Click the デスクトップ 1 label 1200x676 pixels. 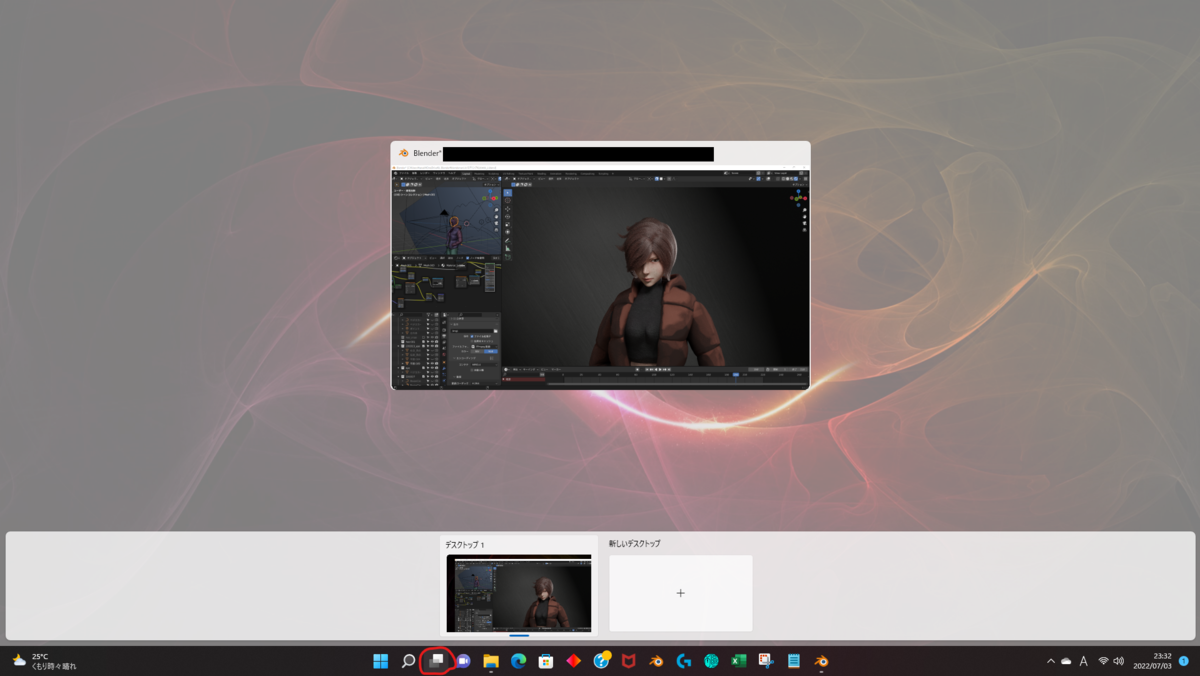465,545
